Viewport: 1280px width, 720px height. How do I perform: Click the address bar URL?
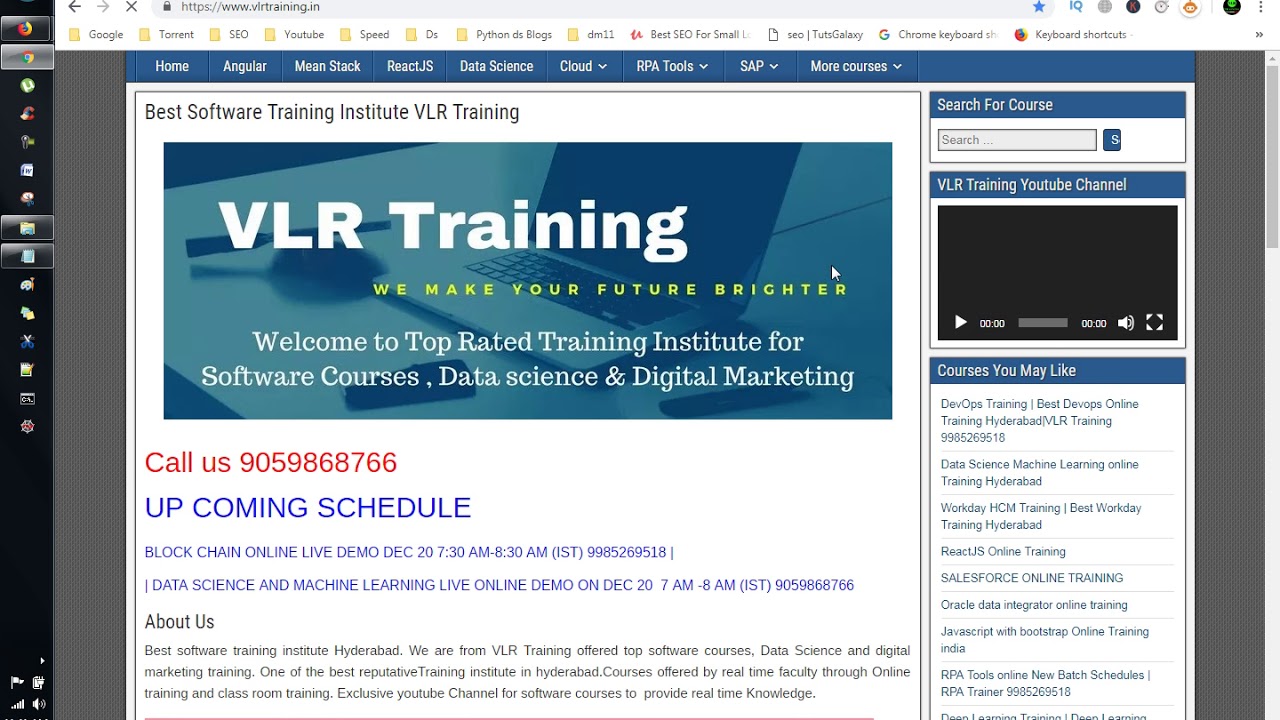[x=250, y=7]
